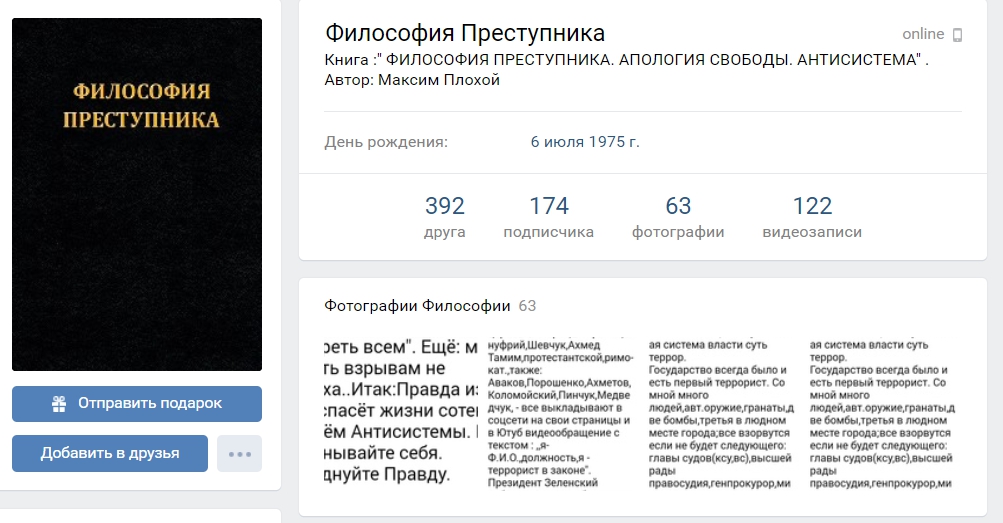Open the three-dot more actions menu
This screenshot has width=1003, height=523.
pos(239,454)
